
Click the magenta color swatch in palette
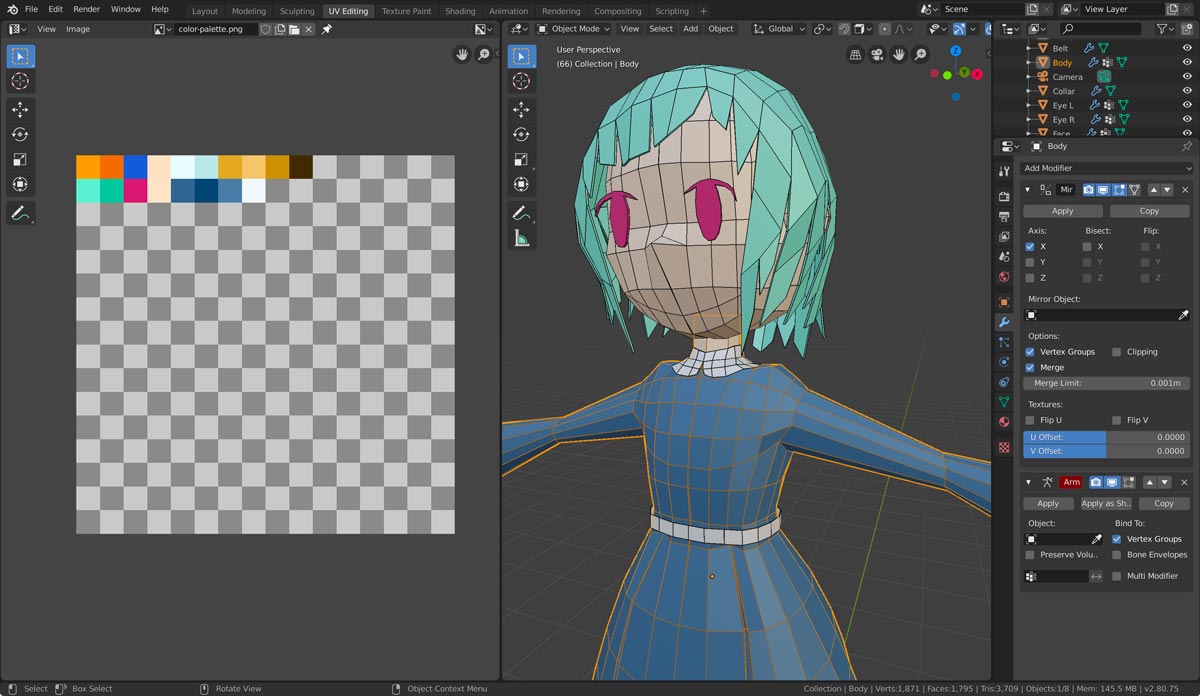pyautogui.click(x=135, y=190)
